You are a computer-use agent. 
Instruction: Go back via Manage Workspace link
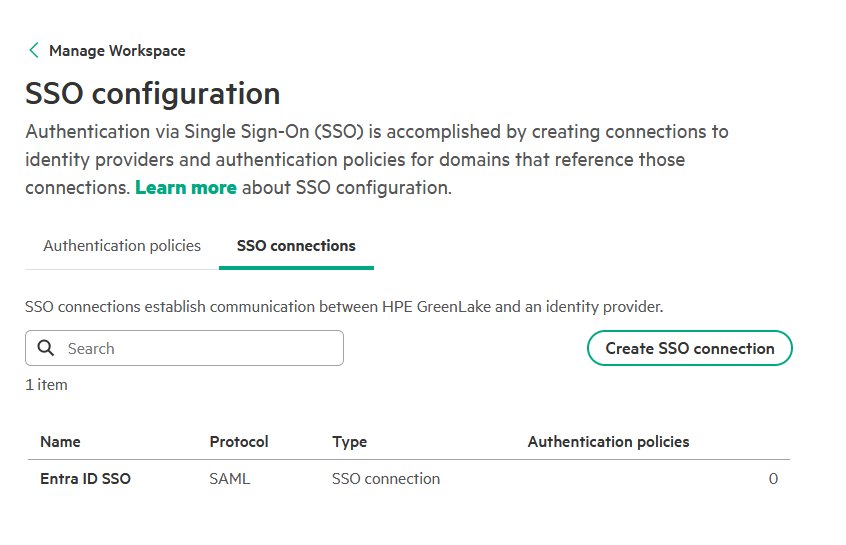(116, 51)
